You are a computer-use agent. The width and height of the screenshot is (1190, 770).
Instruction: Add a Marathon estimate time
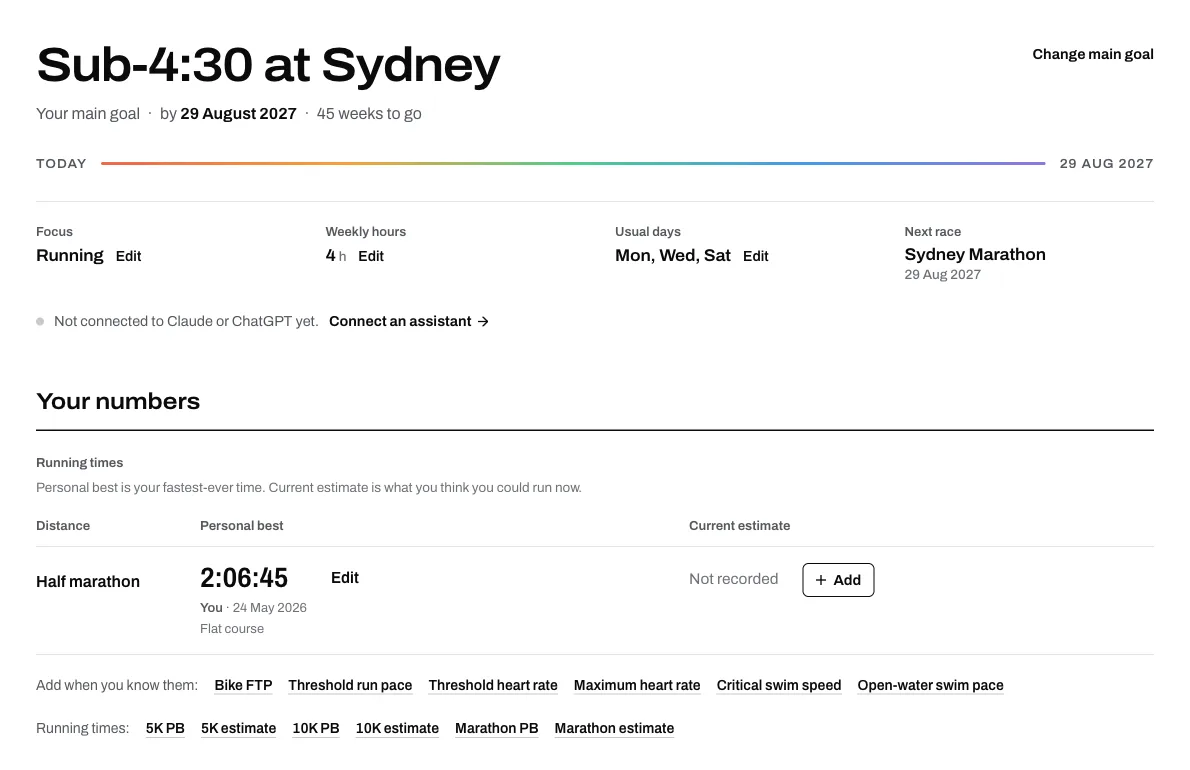[x=614, y=729]
